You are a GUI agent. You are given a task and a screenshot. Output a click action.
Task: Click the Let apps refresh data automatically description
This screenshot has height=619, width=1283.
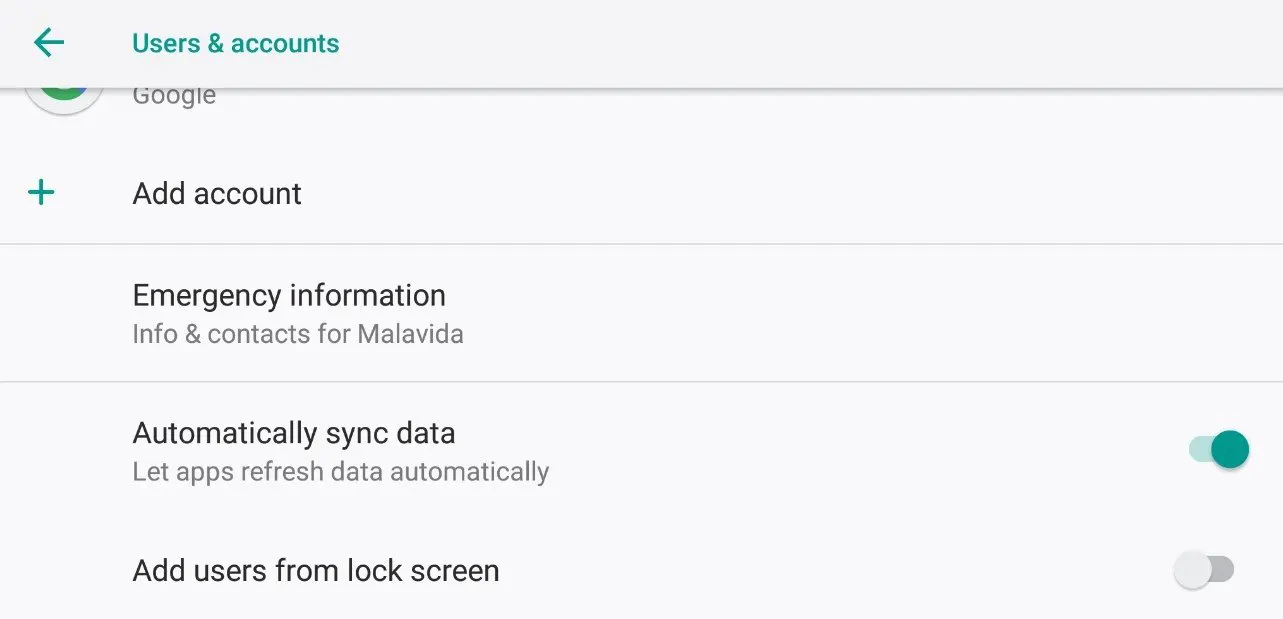pyautogui.click(x=340, y=472)
